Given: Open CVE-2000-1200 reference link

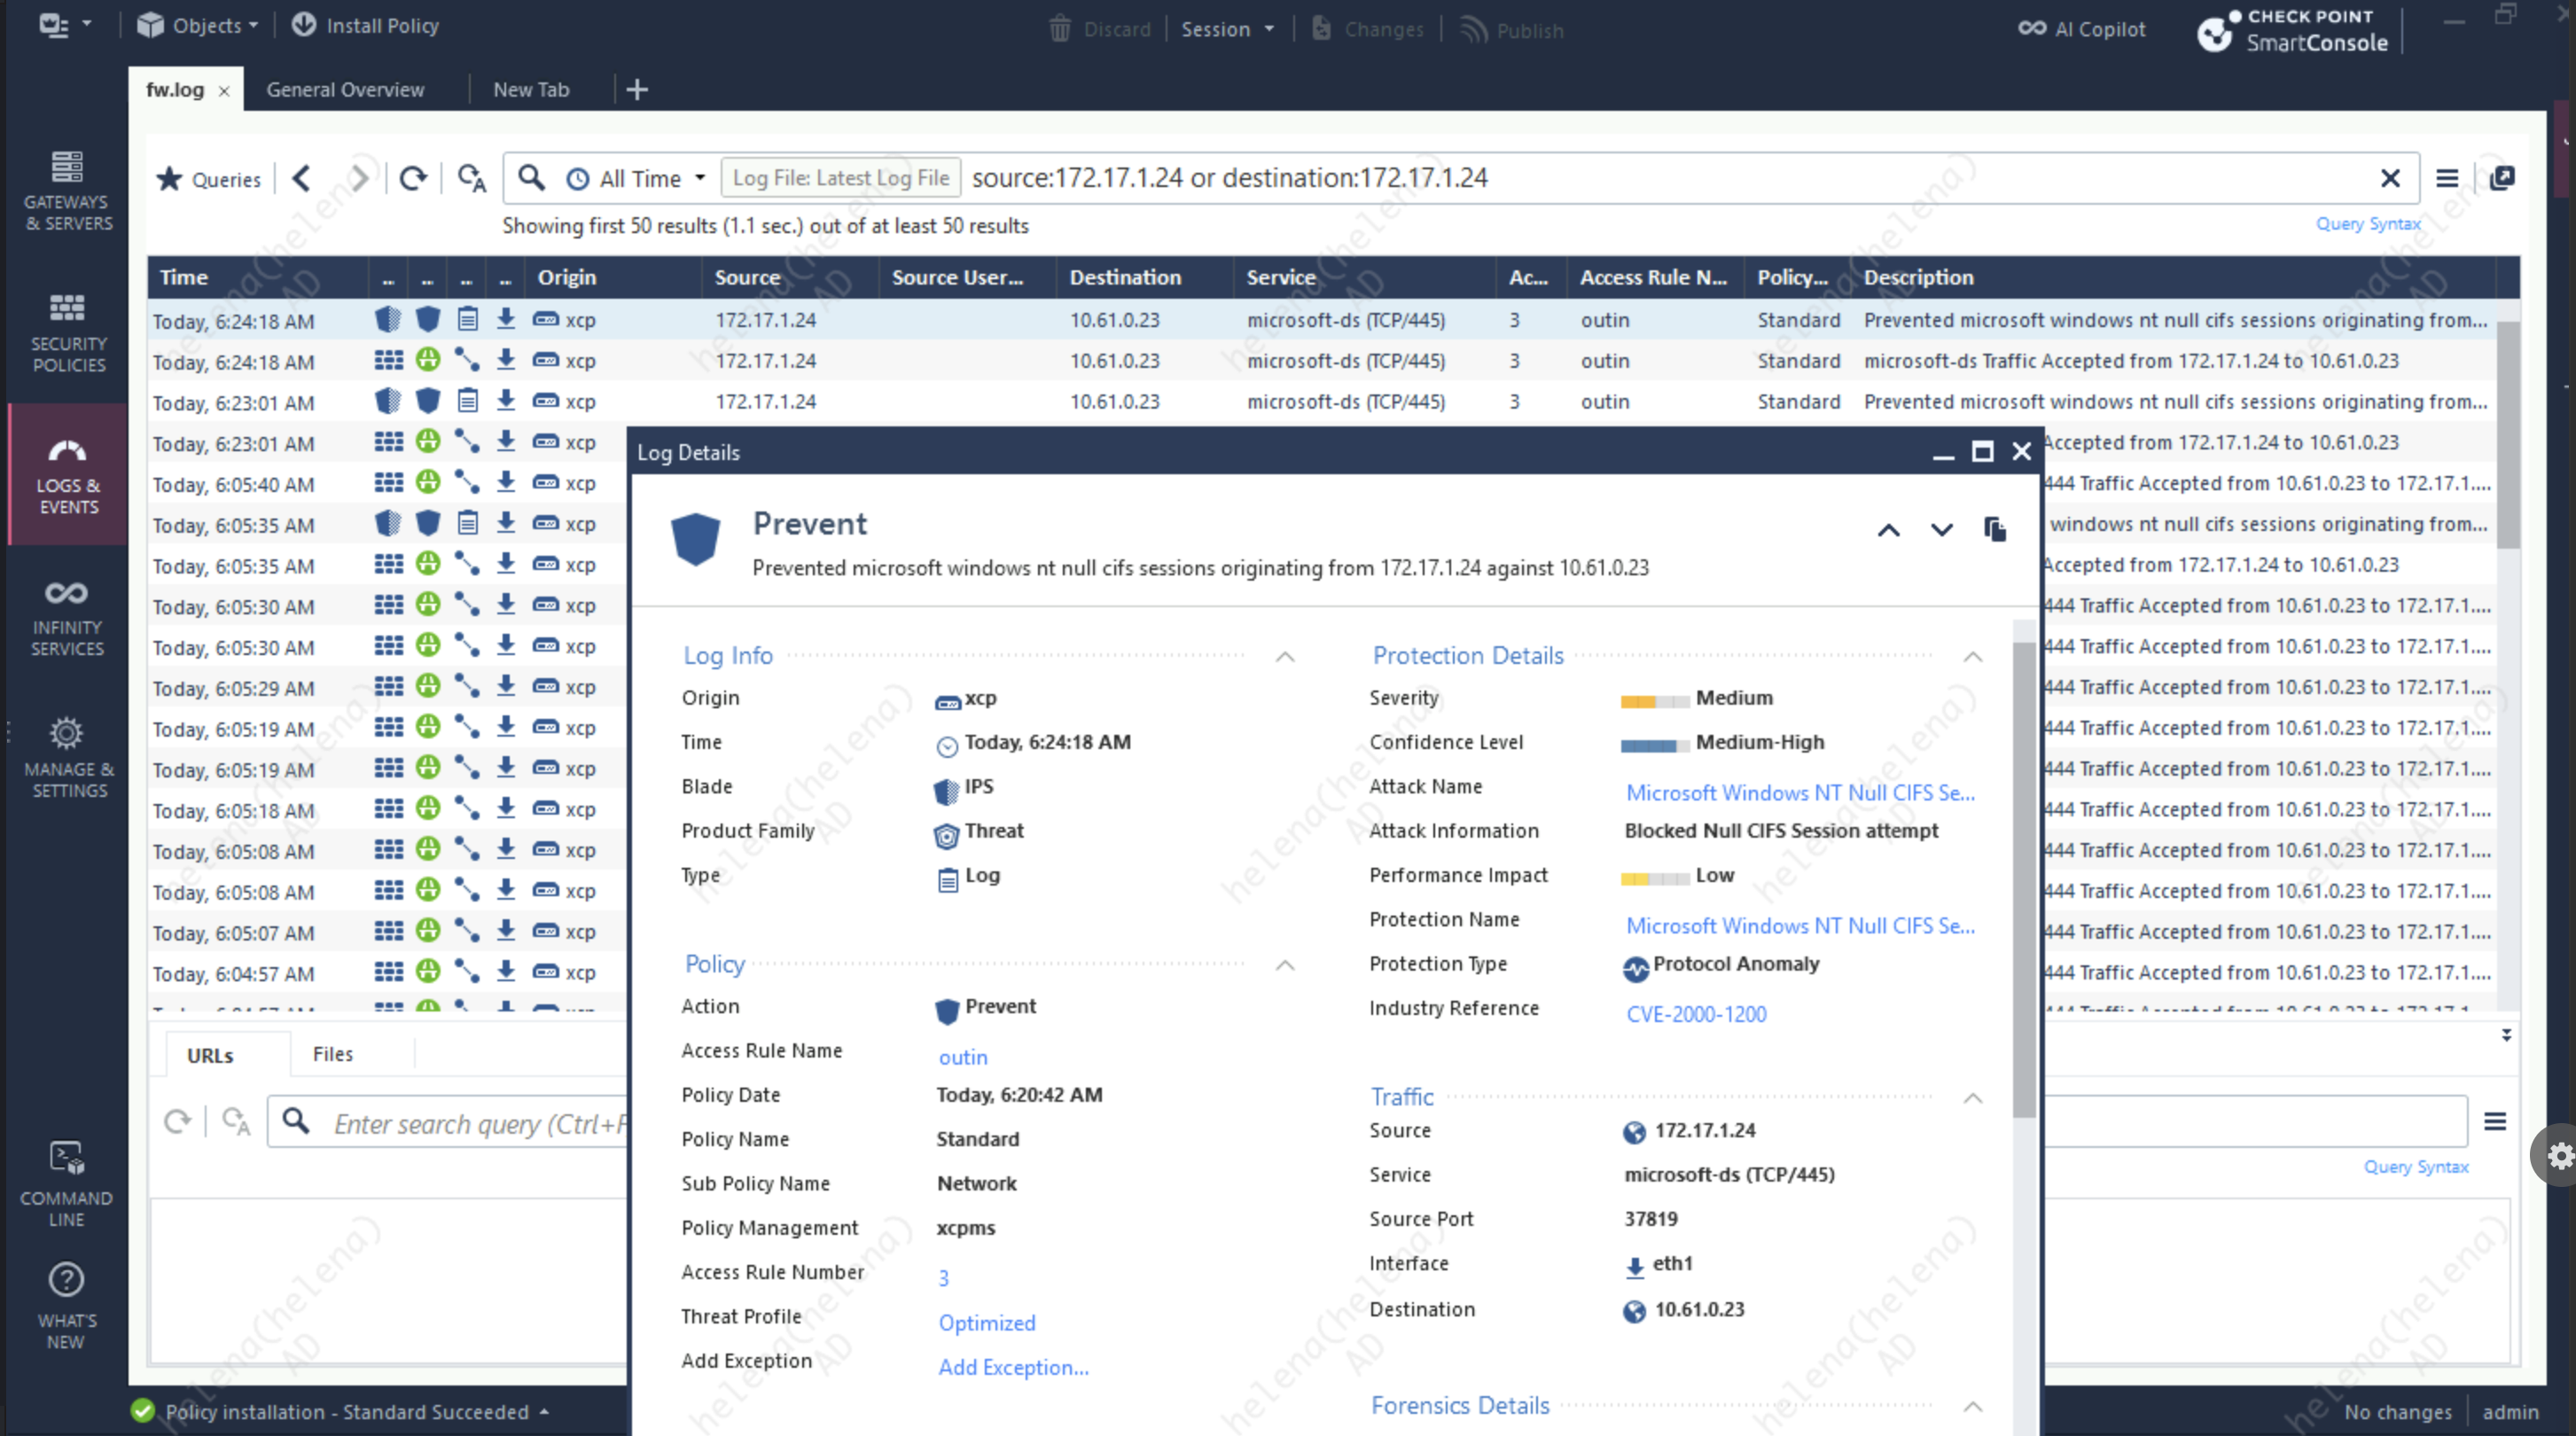Looking at the screenshot, I should click(1696, 1014).
